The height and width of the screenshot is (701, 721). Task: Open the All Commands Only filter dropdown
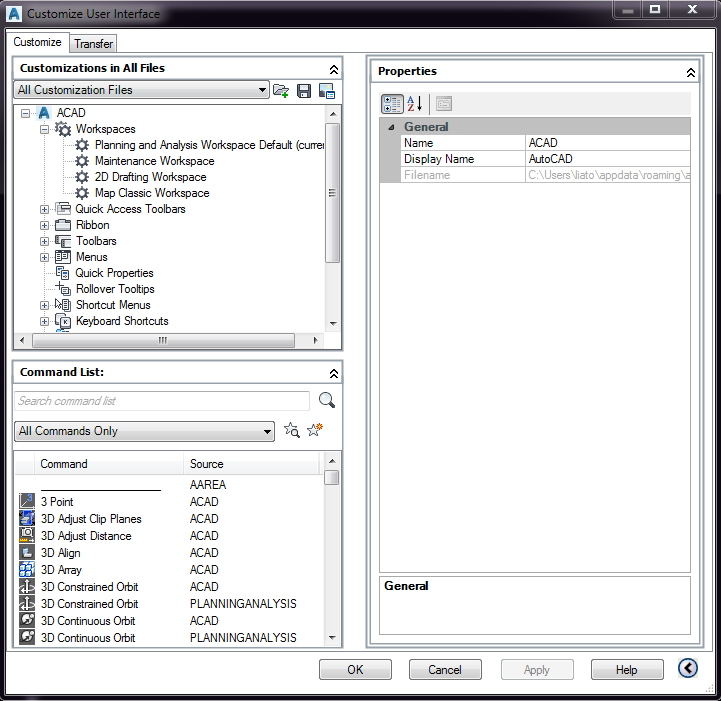(x=144, y=431)
